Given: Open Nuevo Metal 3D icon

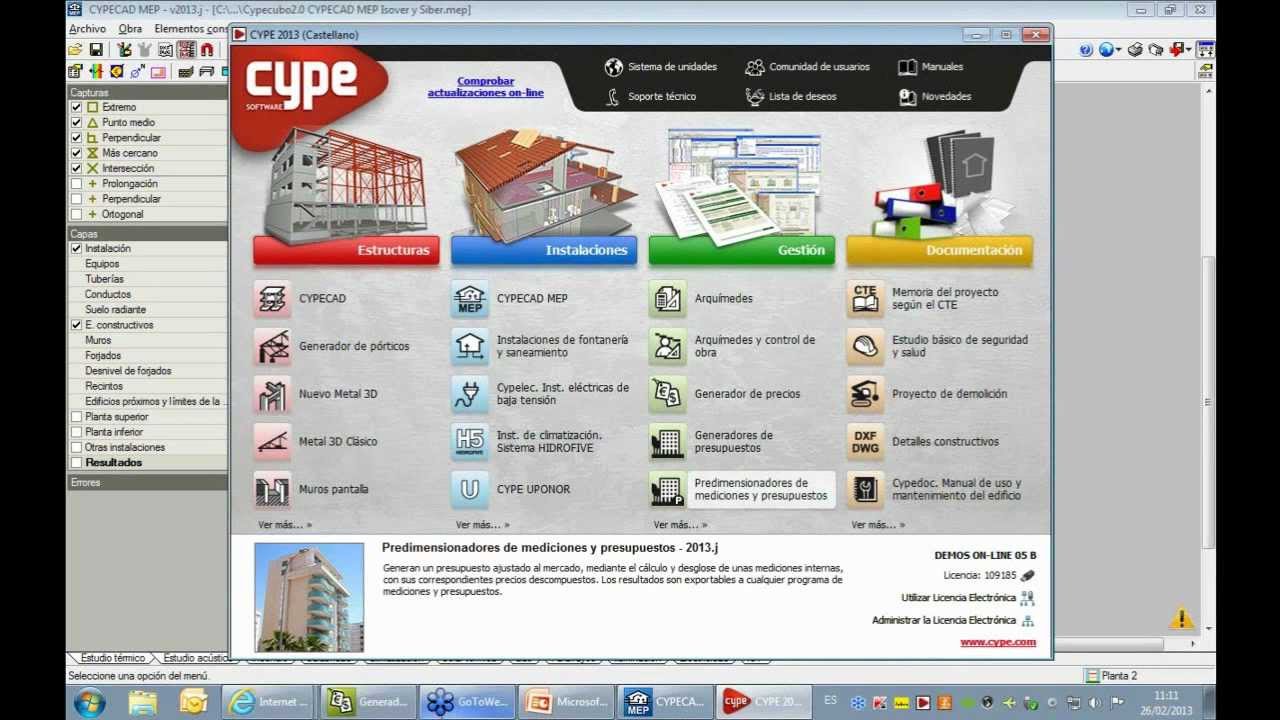Looking at the screenshot, I should click(272, 394).
